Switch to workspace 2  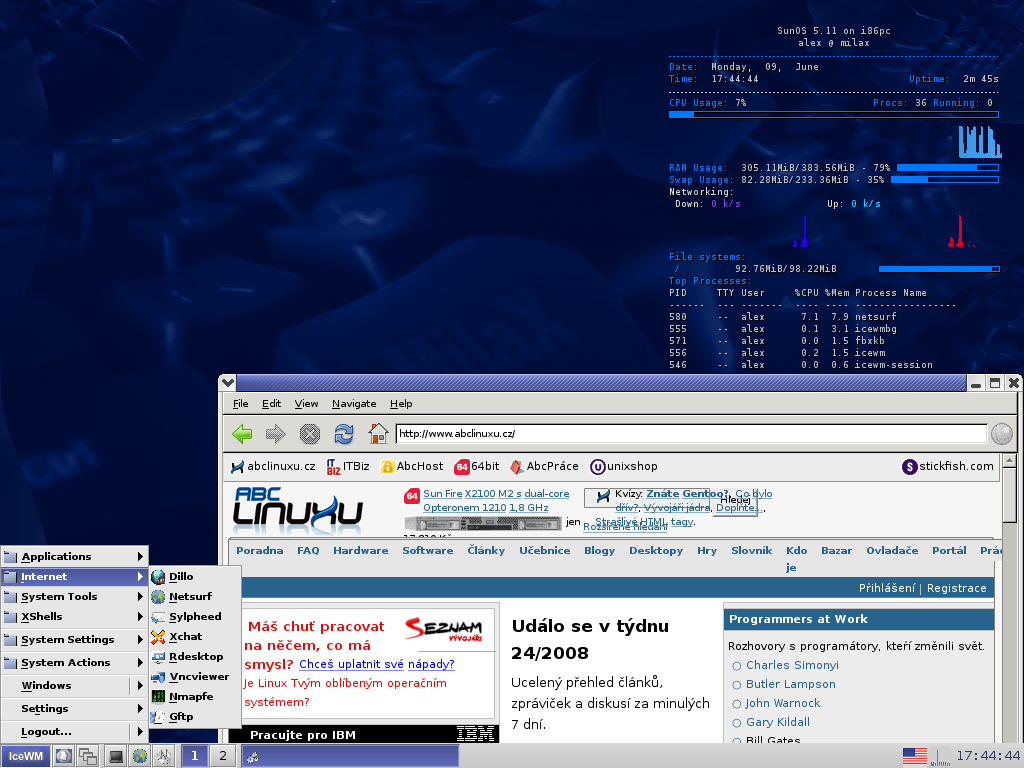click(223, 756)
